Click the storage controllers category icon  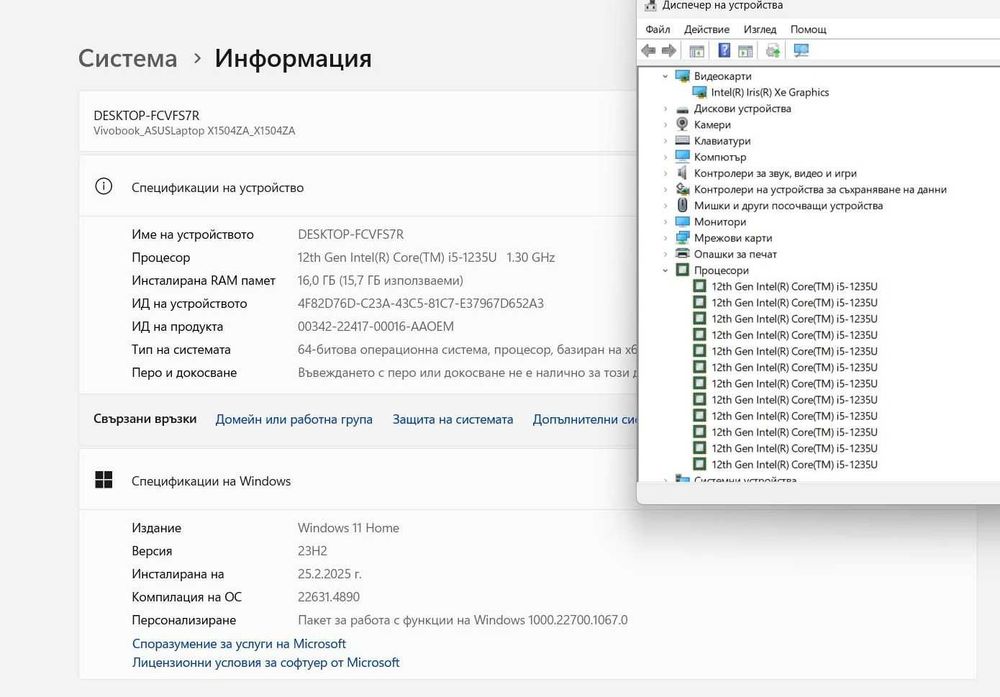coord(682,189)
